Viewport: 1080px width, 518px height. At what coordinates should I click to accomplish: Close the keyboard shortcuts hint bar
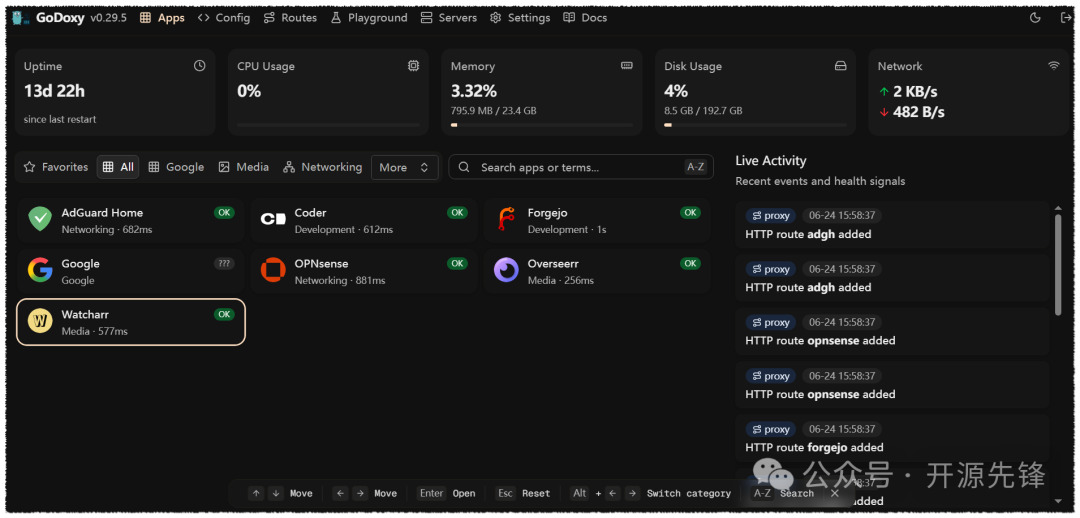(835, 493)
